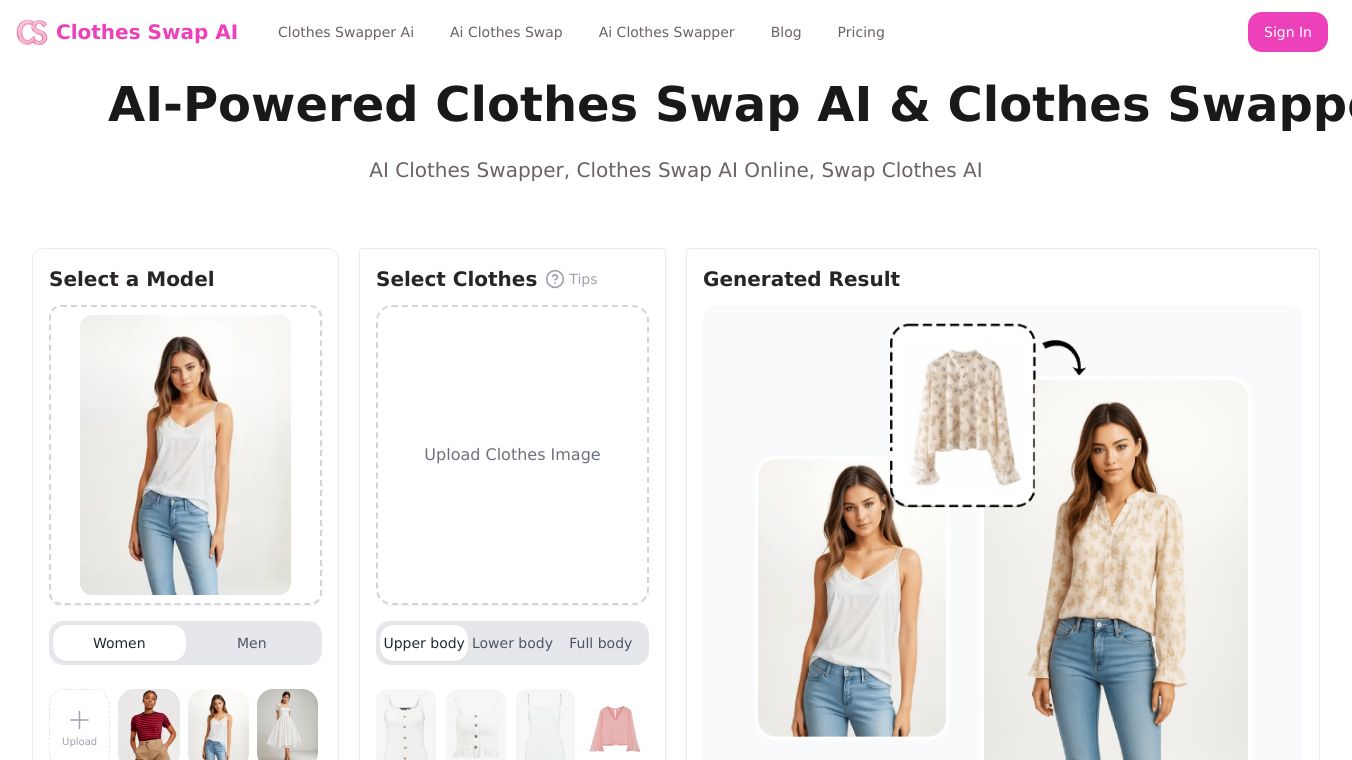Open Clothes Swapper Ai nav link
Image resolution: width=1352 pixels, height=760 pixels.
(346, 32)
